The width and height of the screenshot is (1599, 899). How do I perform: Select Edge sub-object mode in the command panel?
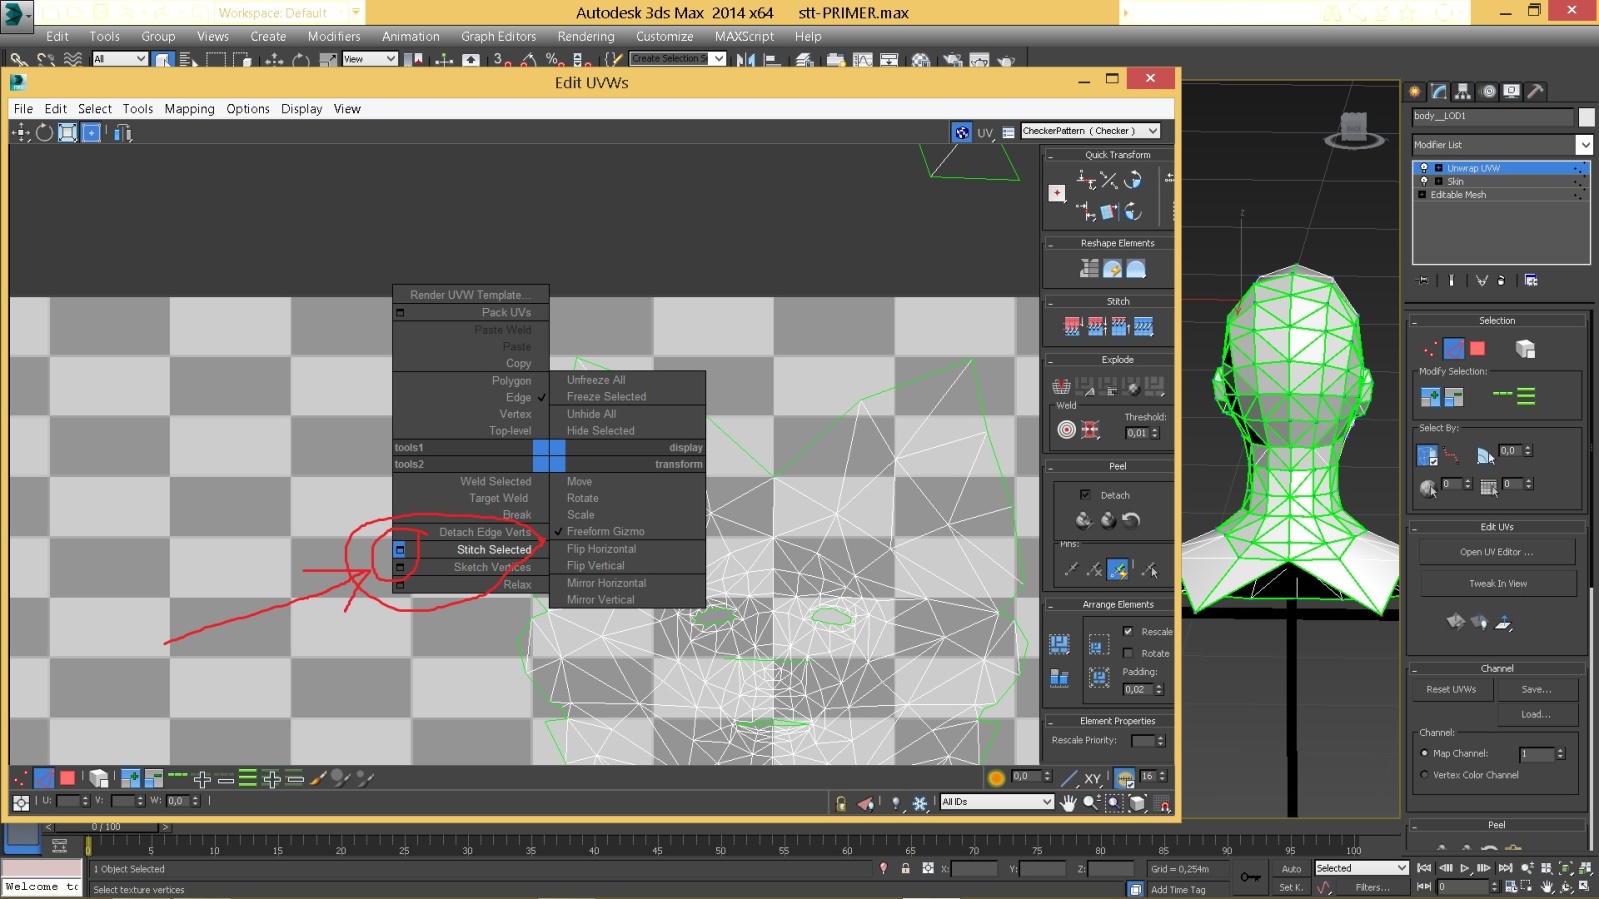tap(1454, 348)
